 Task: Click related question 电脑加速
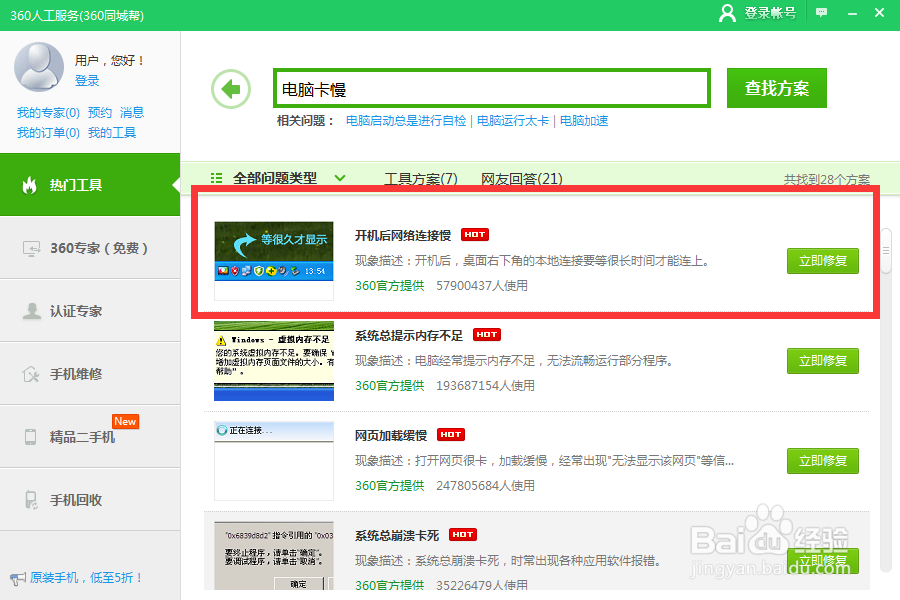584,121
